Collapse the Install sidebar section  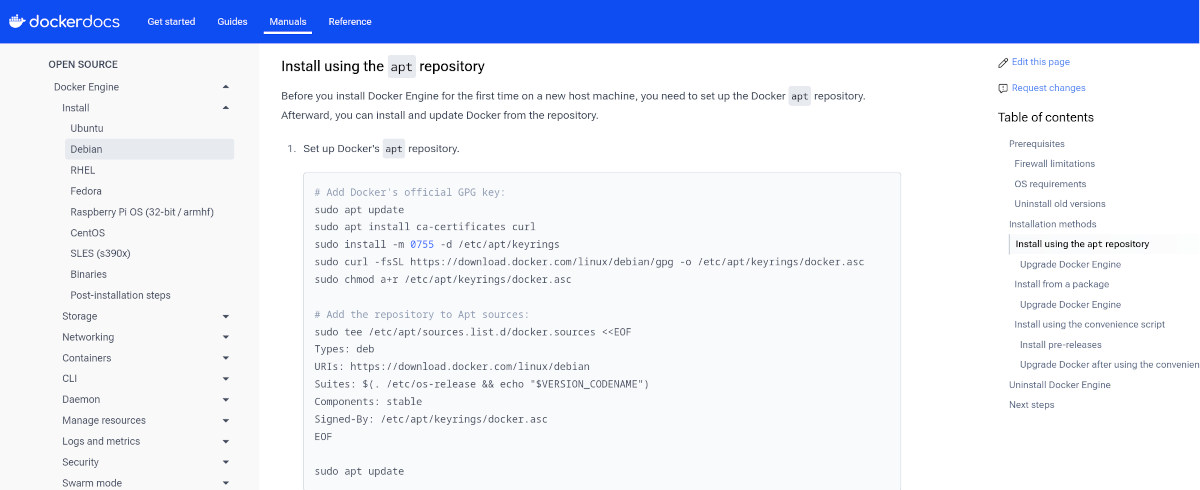(x=226, y=108)
